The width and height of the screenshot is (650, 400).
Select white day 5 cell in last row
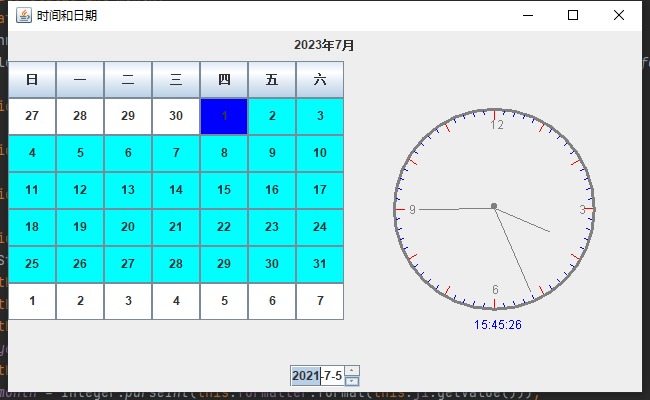click(x=224, y=301)
